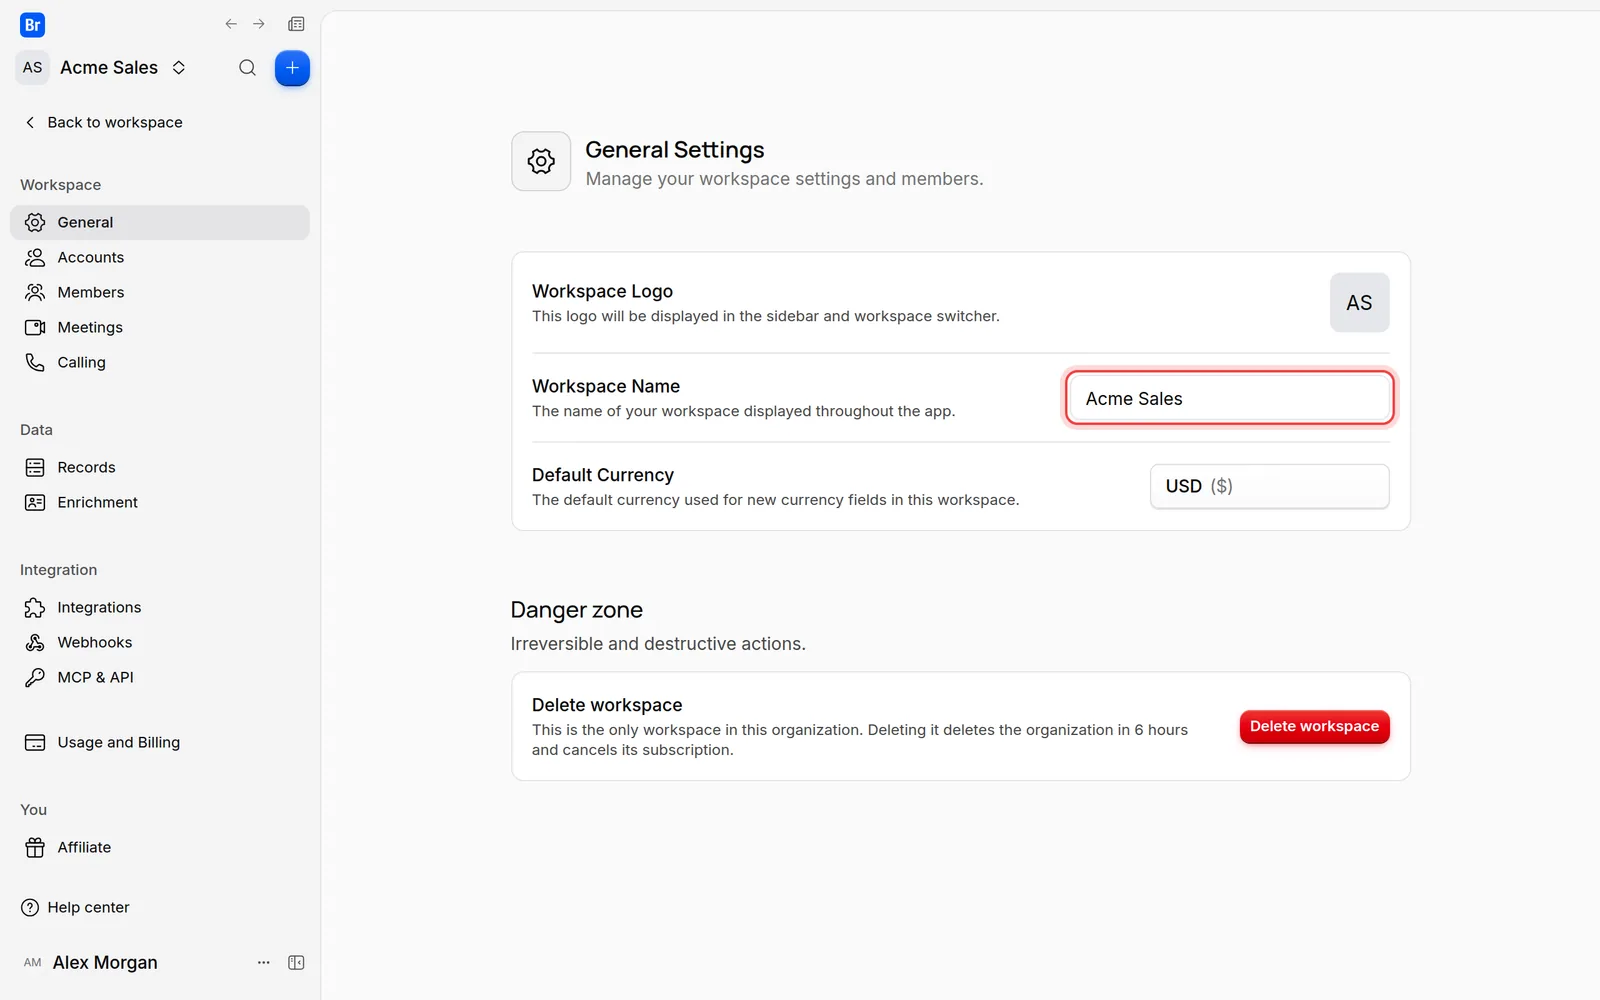The image size is (1600, 1000).
Task: Click the 'Workspace Logo' label text
Action: 602,291
